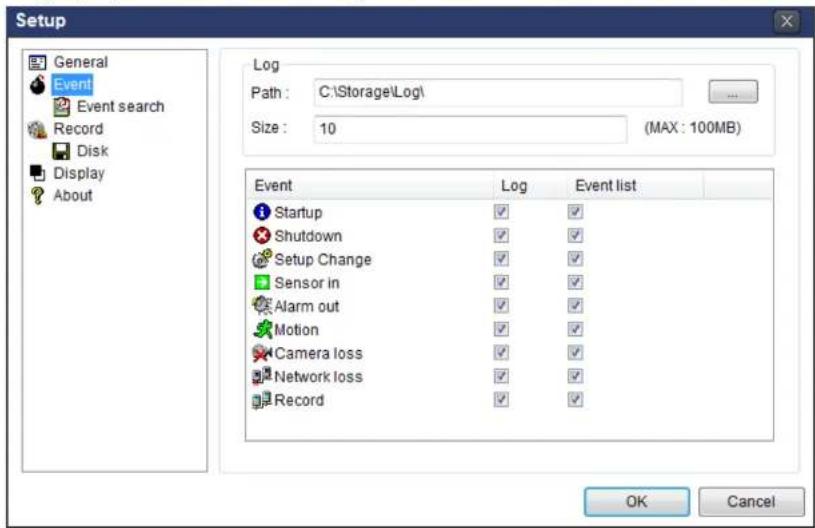Viewport: 815px width, 528px height.
Task: Click the General page icon in sidebar
Action: click(x=37, y=62)
